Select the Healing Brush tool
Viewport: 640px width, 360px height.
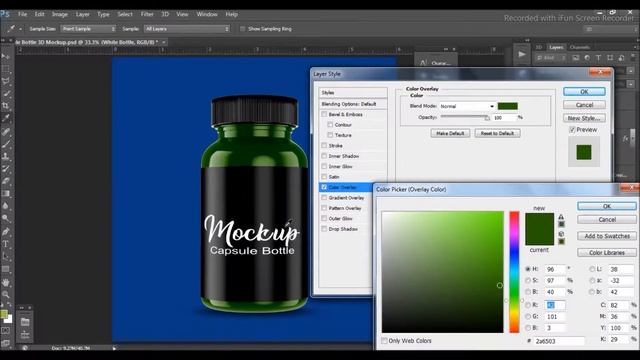6,131
